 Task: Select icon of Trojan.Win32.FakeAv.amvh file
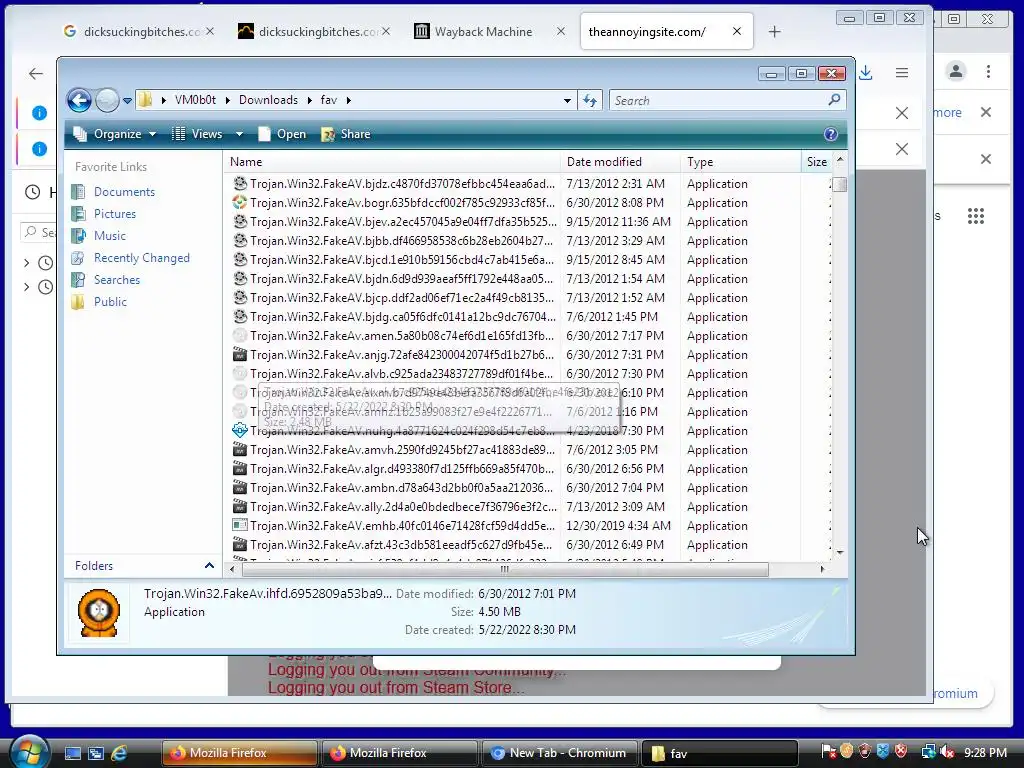(240, 449)
